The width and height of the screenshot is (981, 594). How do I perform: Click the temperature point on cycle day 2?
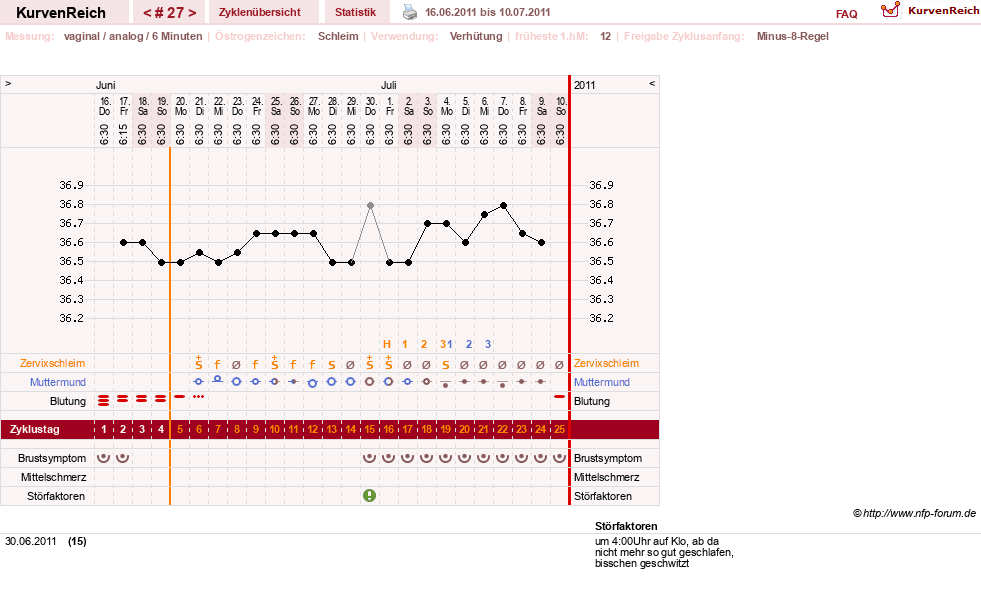123,242
